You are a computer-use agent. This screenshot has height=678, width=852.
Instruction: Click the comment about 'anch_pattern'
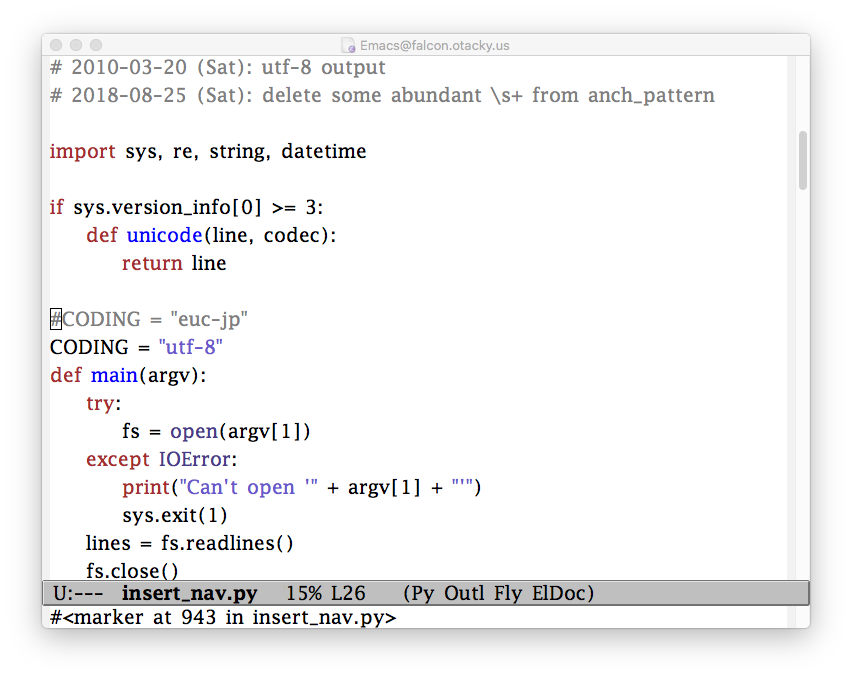(x=383, y=96)
